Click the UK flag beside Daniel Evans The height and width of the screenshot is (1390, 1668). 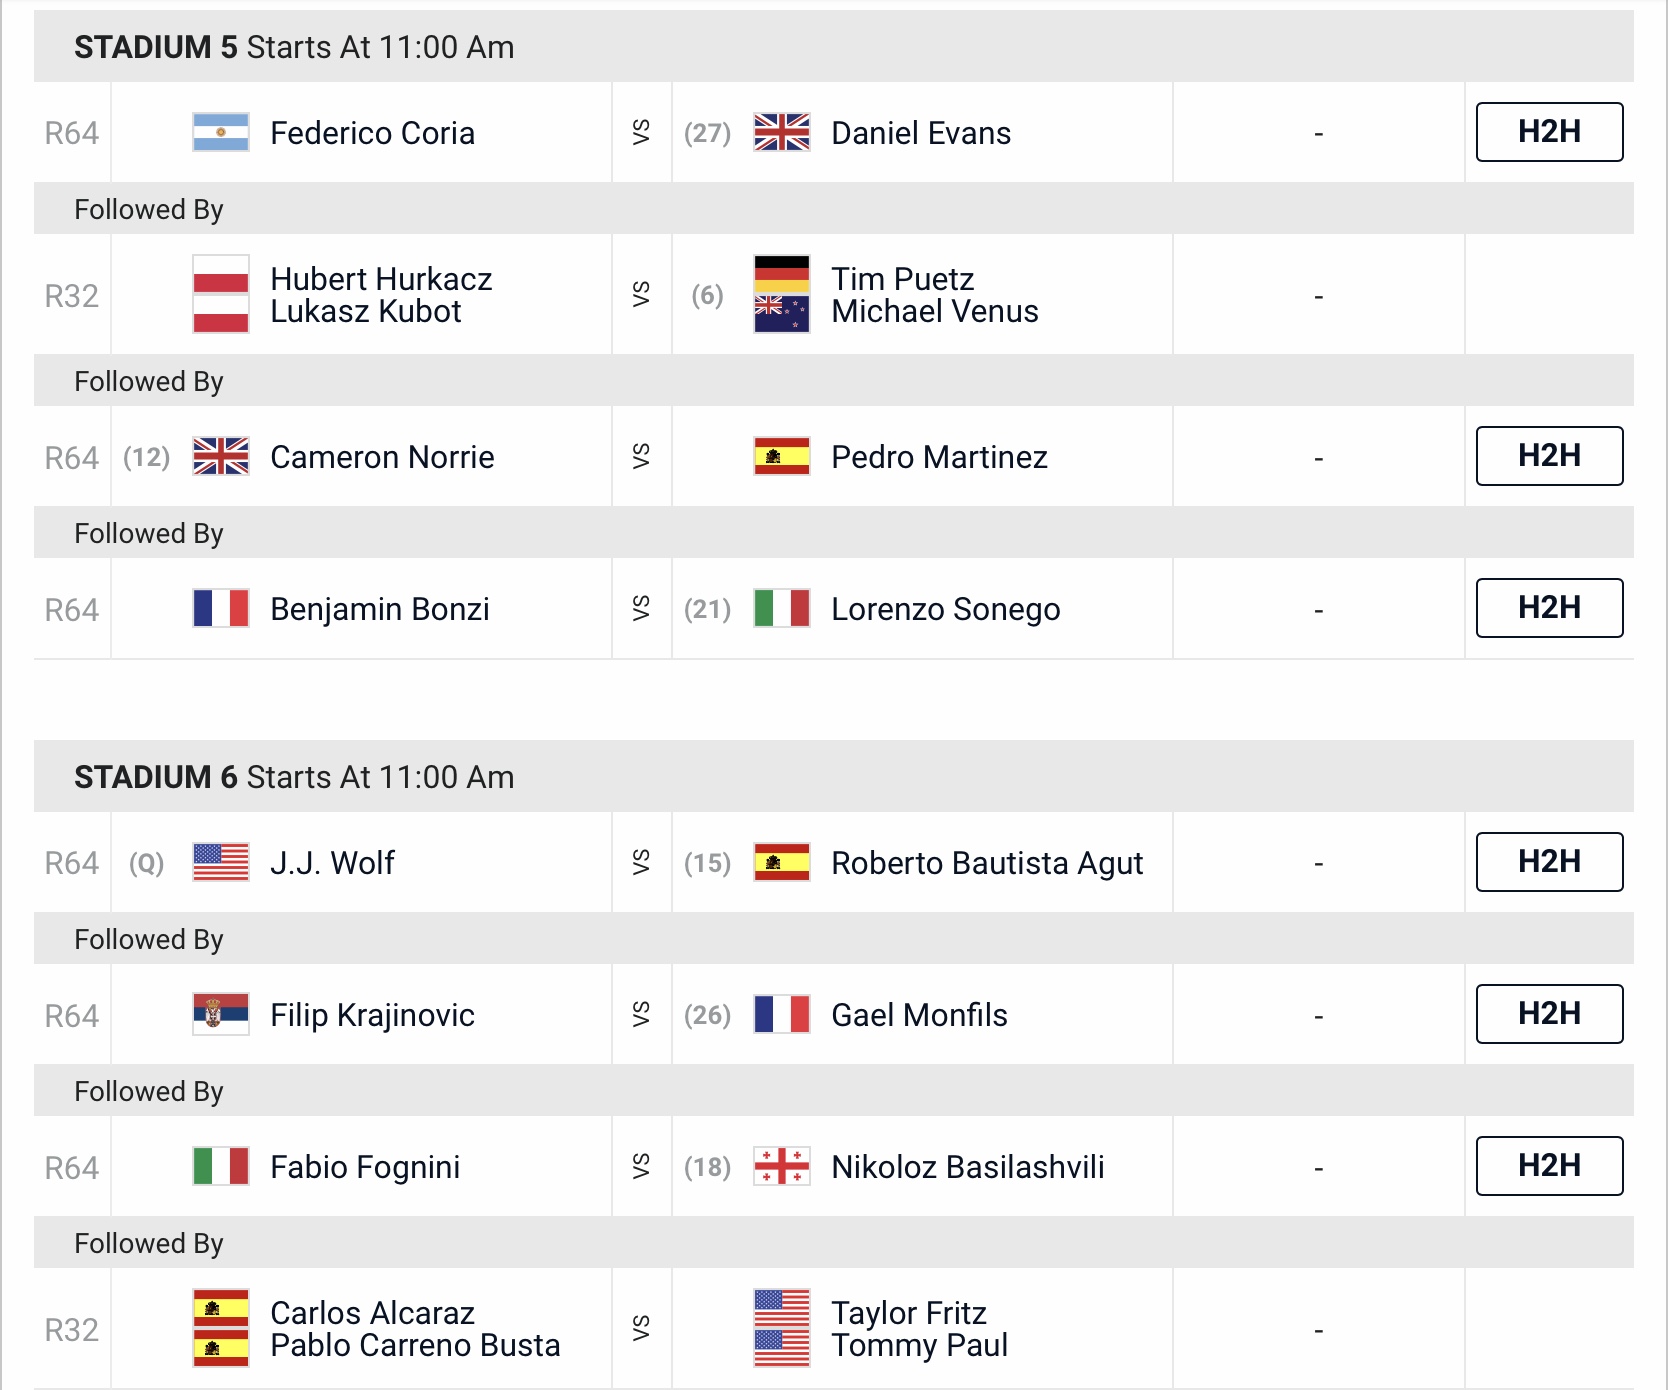click(782, 132)
